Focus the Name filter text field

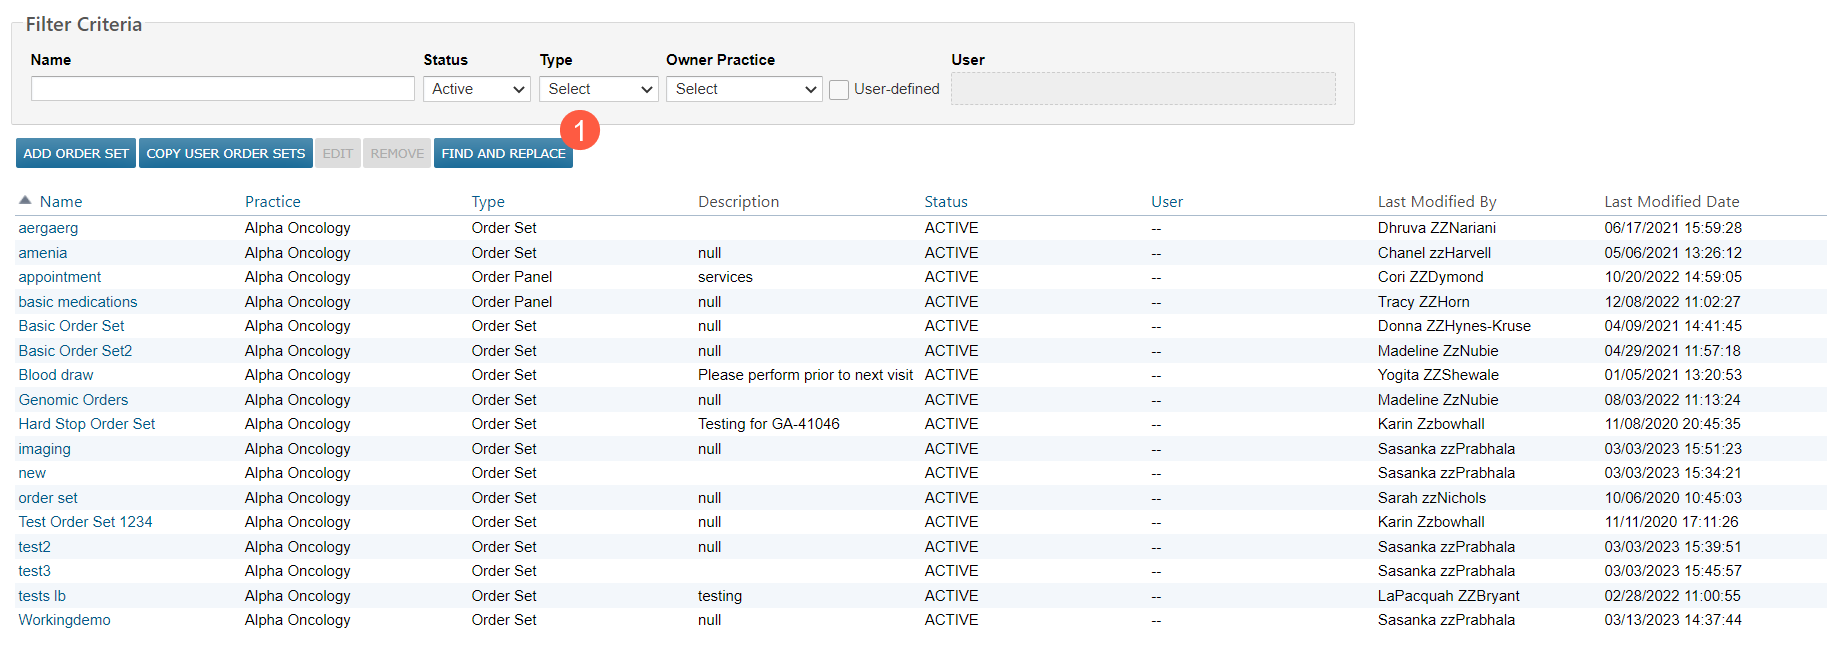222,89
